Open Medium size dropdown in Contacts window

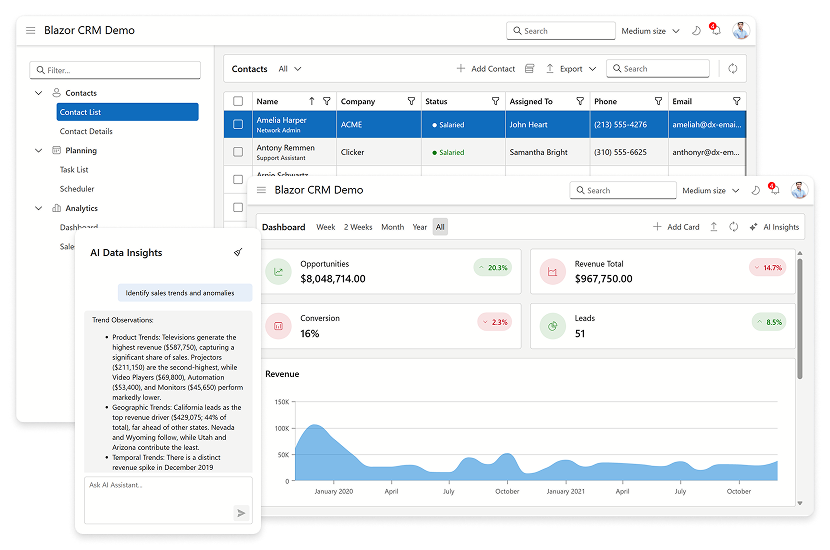[x=651, y=31]
